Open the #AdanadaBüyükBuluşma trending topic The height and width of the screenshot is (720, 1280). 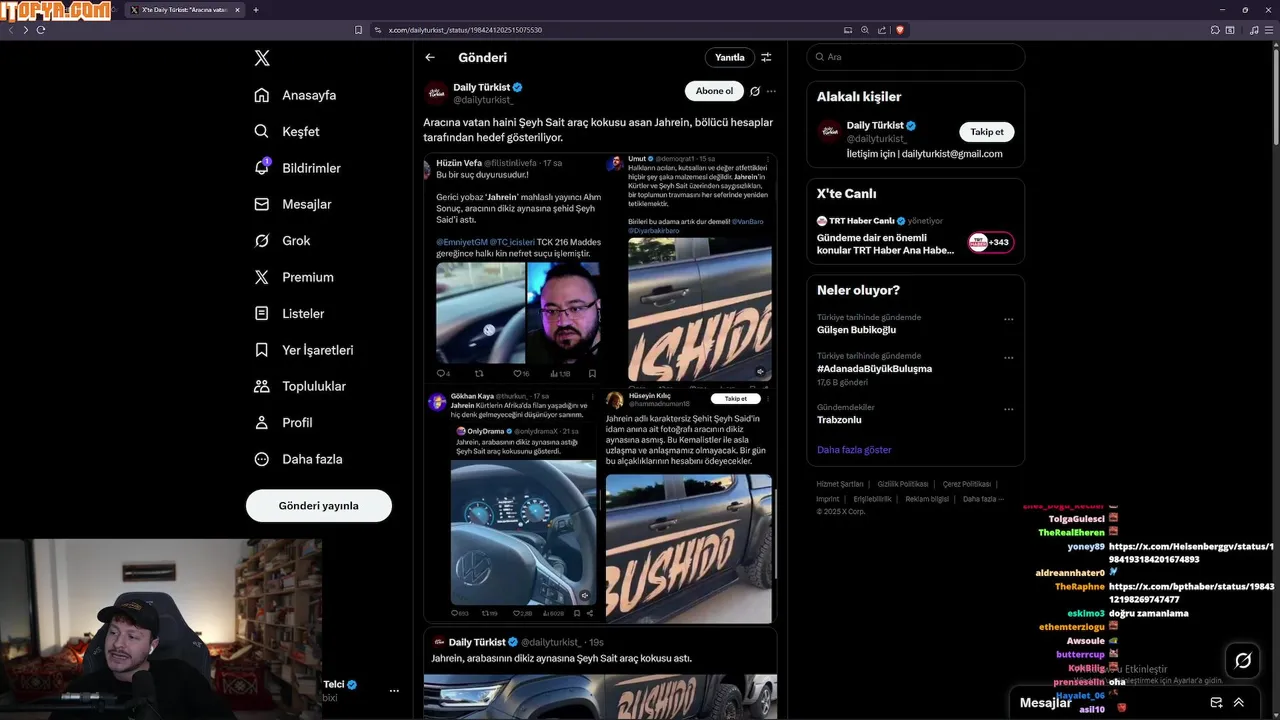[x=874, y=368]
